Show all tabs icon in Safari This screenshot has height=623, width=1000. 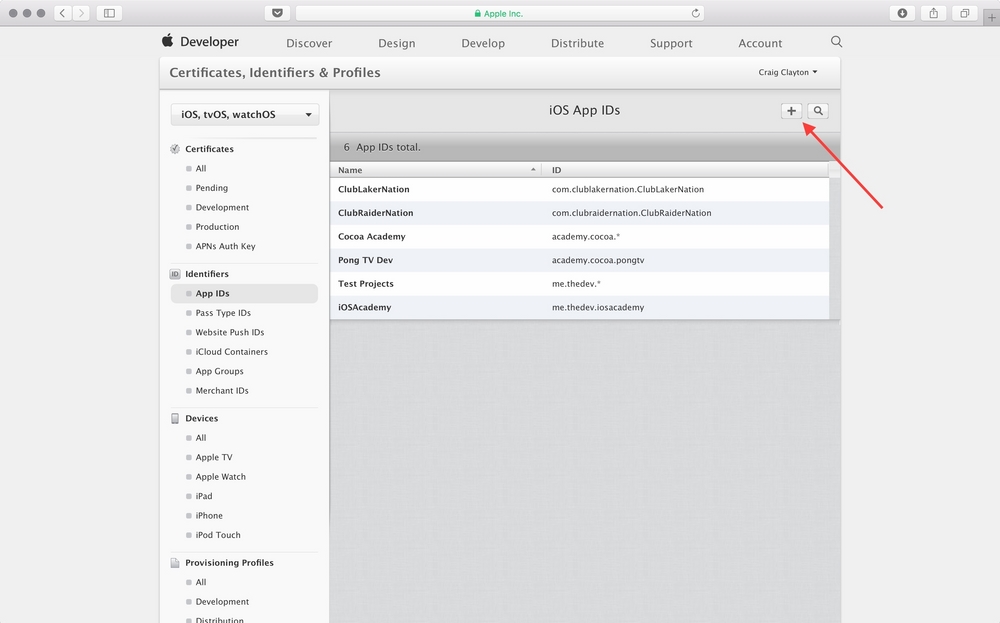[x=964, y=13]
